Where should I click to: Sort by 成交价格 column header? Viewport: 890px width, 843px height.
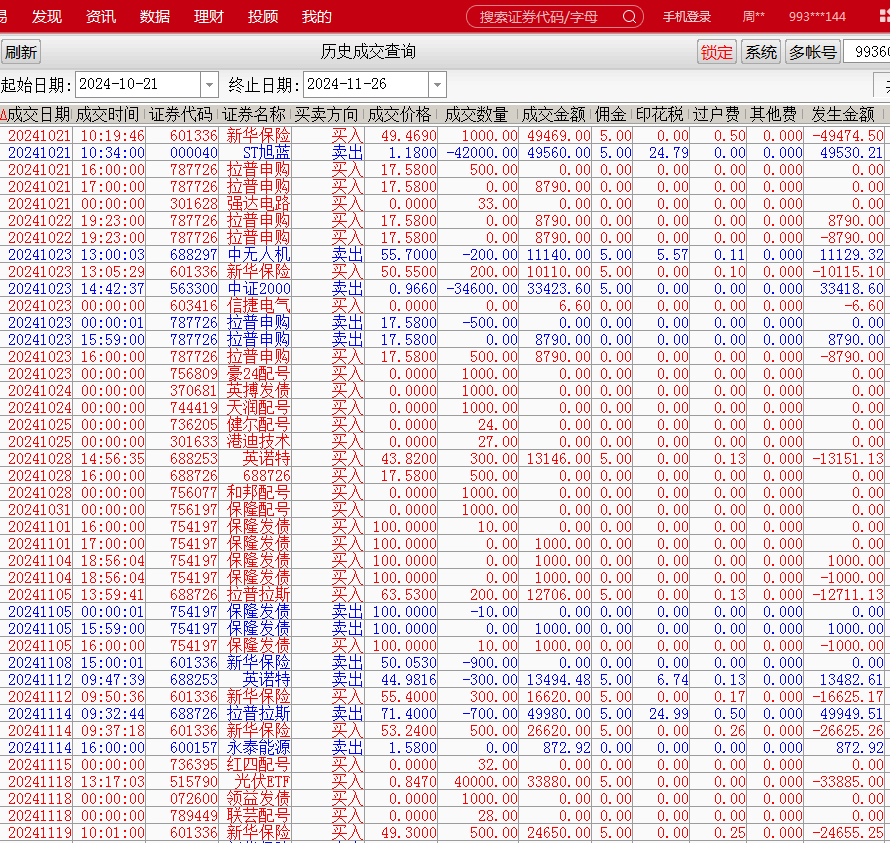tap(400, 115)
